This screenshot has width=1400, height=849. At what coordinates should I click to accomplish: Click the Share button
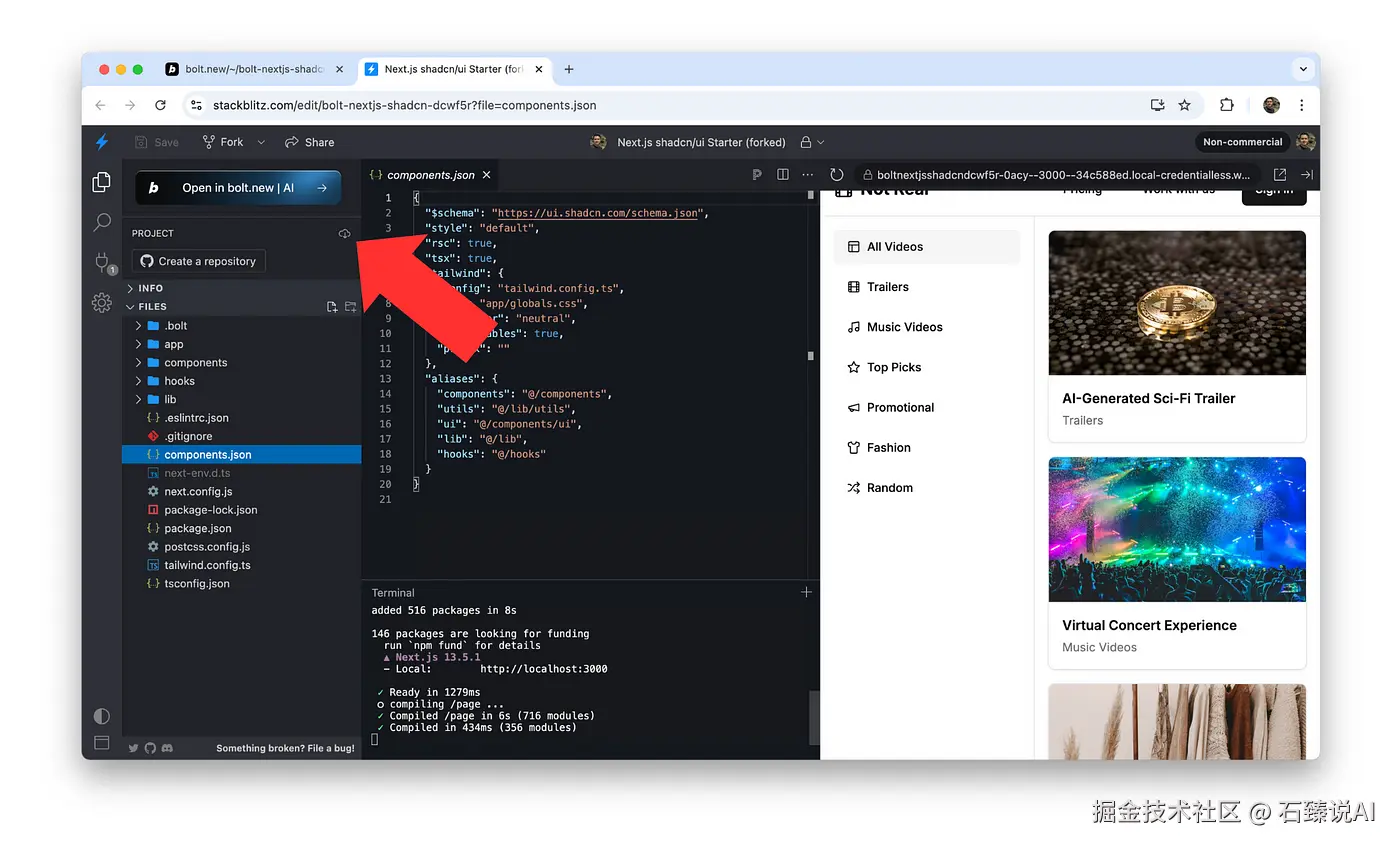click(x=310, y=142)
